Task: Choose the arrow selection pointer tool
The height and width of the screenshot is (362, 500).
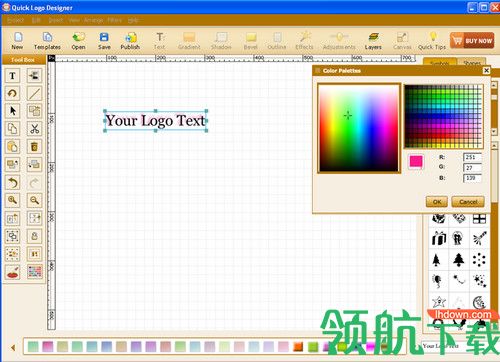Action: point(13,111)
